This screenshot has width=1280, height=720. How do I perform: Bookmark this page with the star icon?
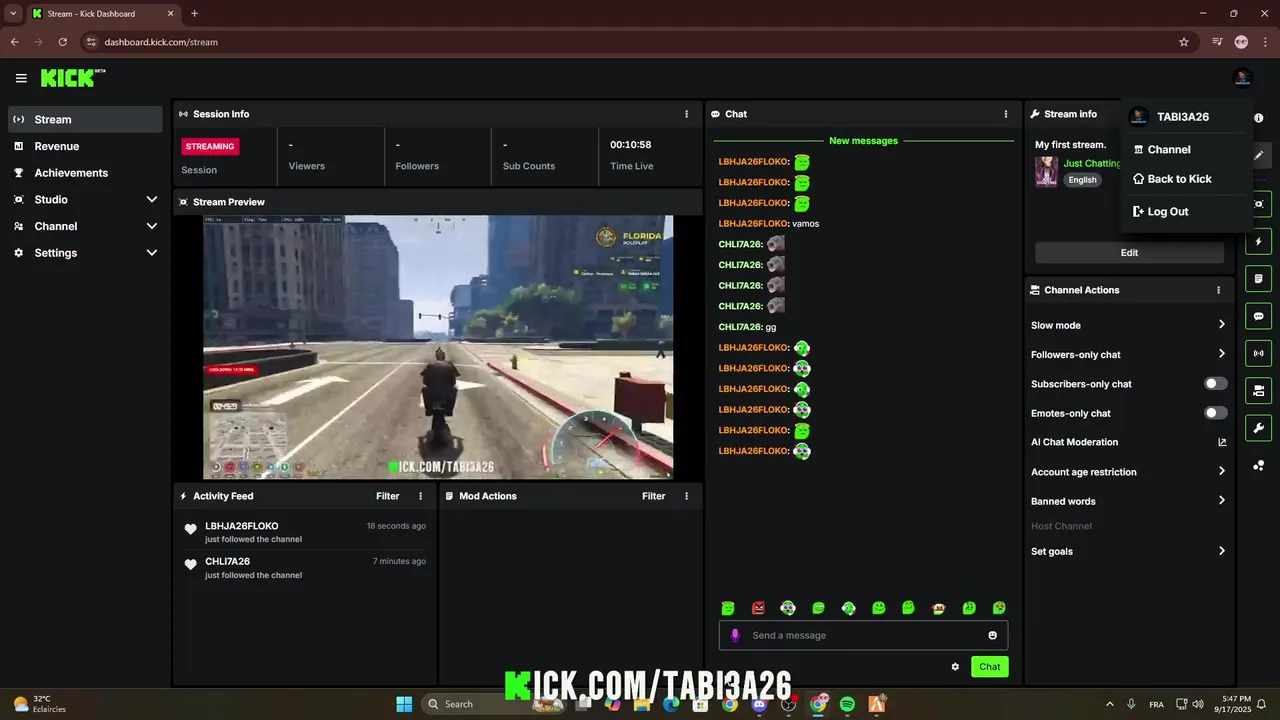pos(1184,42)
